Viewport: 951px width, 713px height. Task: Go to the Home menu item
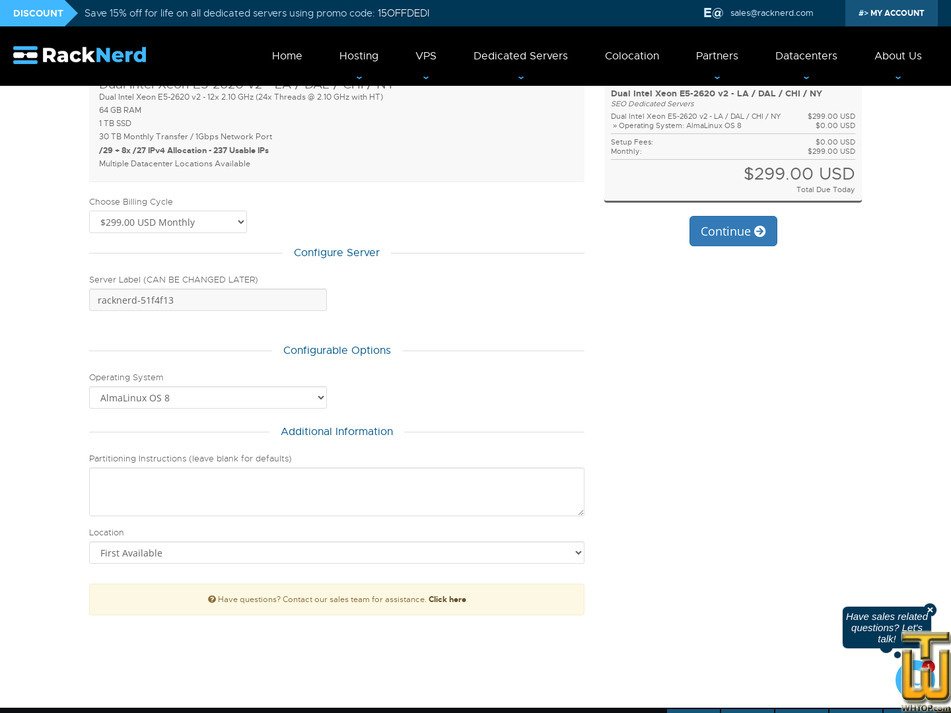(287, 56)
